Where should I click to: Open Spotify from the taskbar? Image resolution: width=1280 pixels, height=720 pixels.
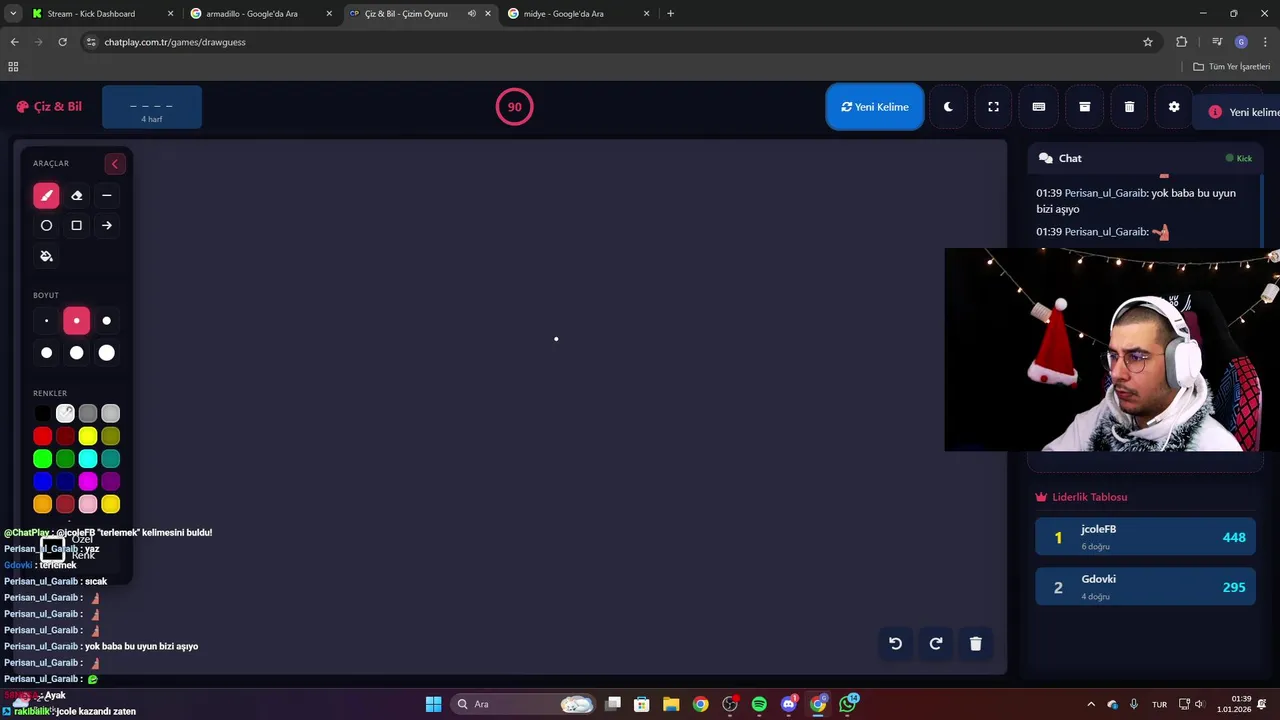[x=759, y=704]
